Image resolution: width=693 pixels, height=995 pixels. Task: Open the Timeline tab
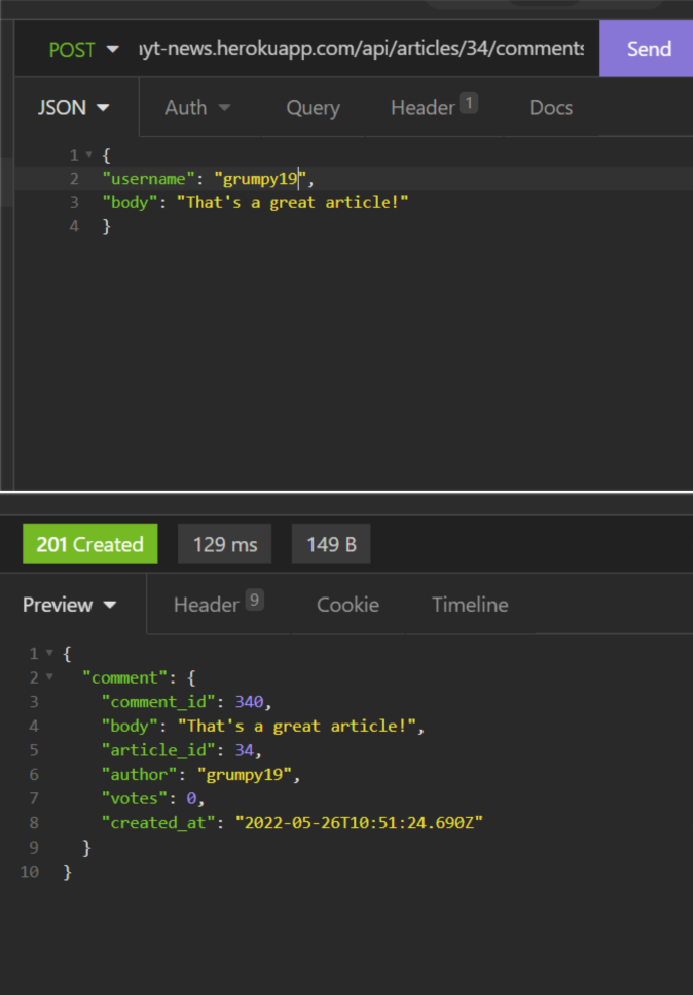click(470, 605)
